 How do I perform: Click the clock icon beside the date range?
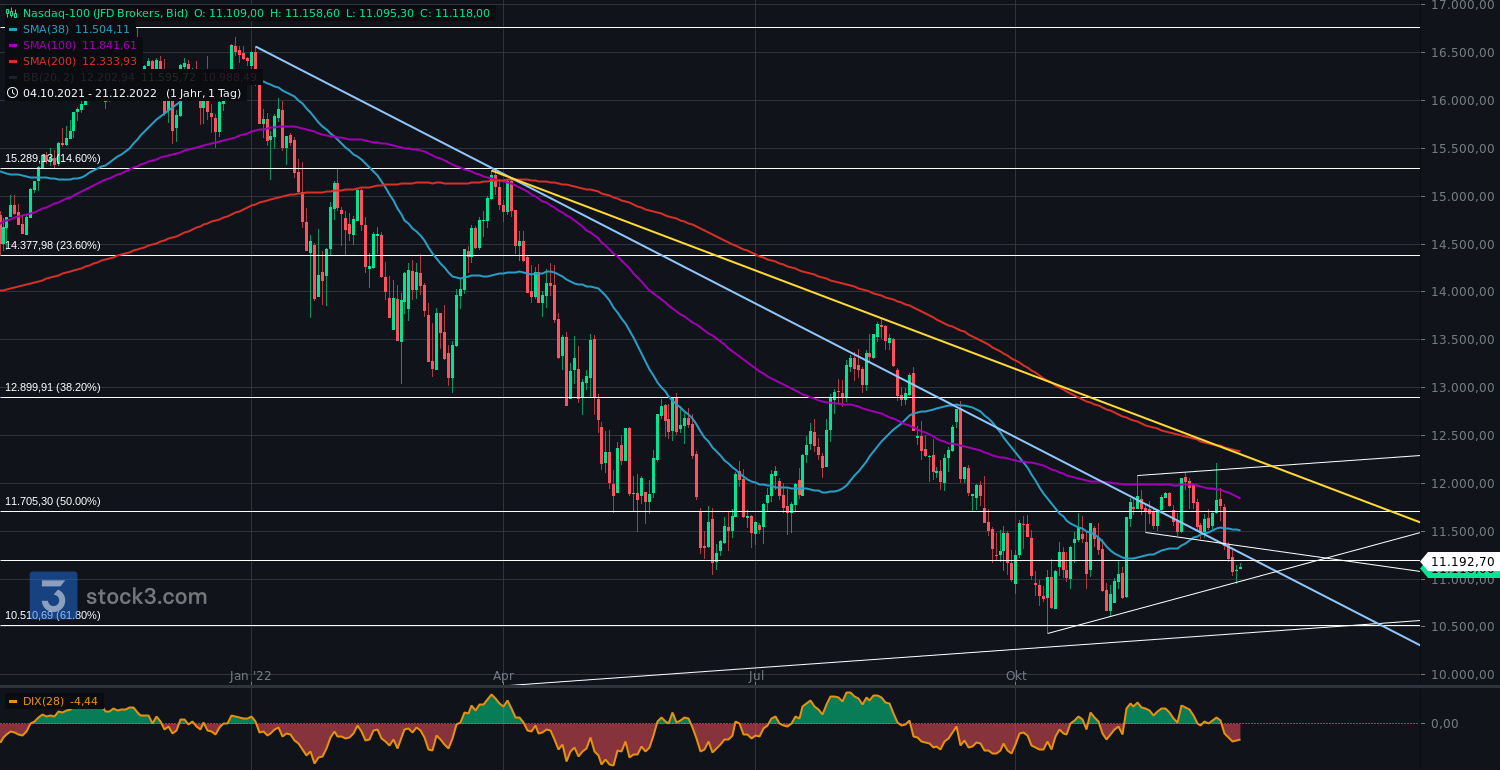click(12, 93)
